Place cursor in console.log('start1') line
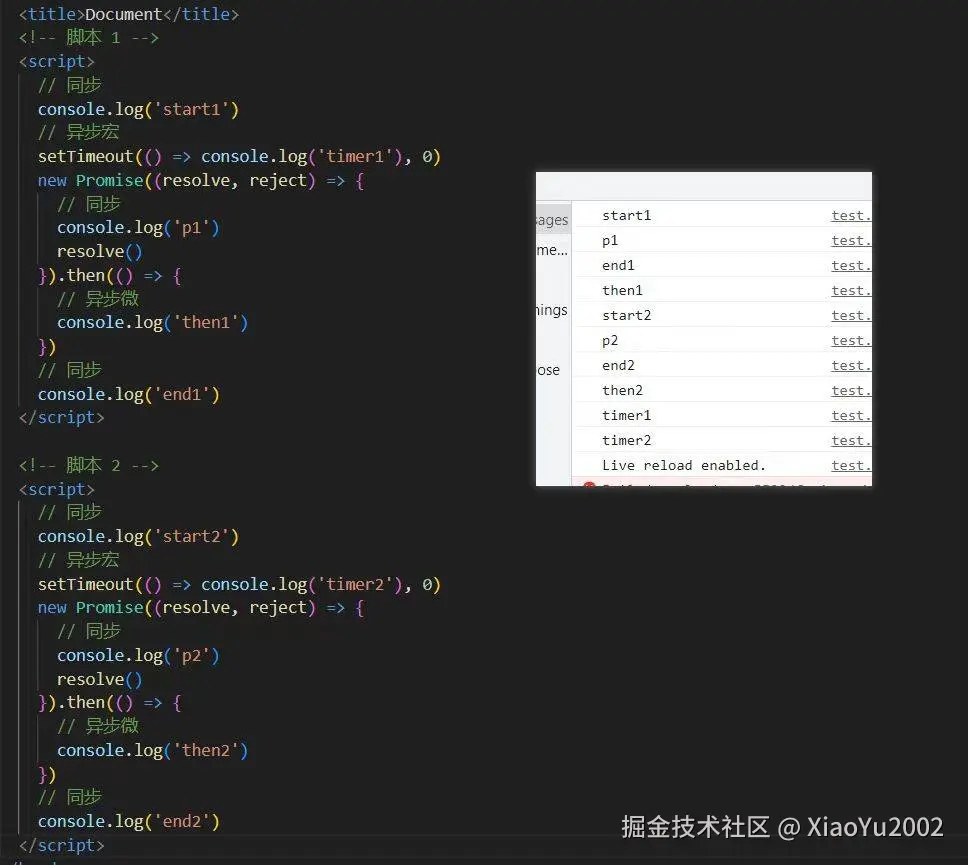Image resolution: width=968 pixels, height=865 pixels. pos(138,109)
